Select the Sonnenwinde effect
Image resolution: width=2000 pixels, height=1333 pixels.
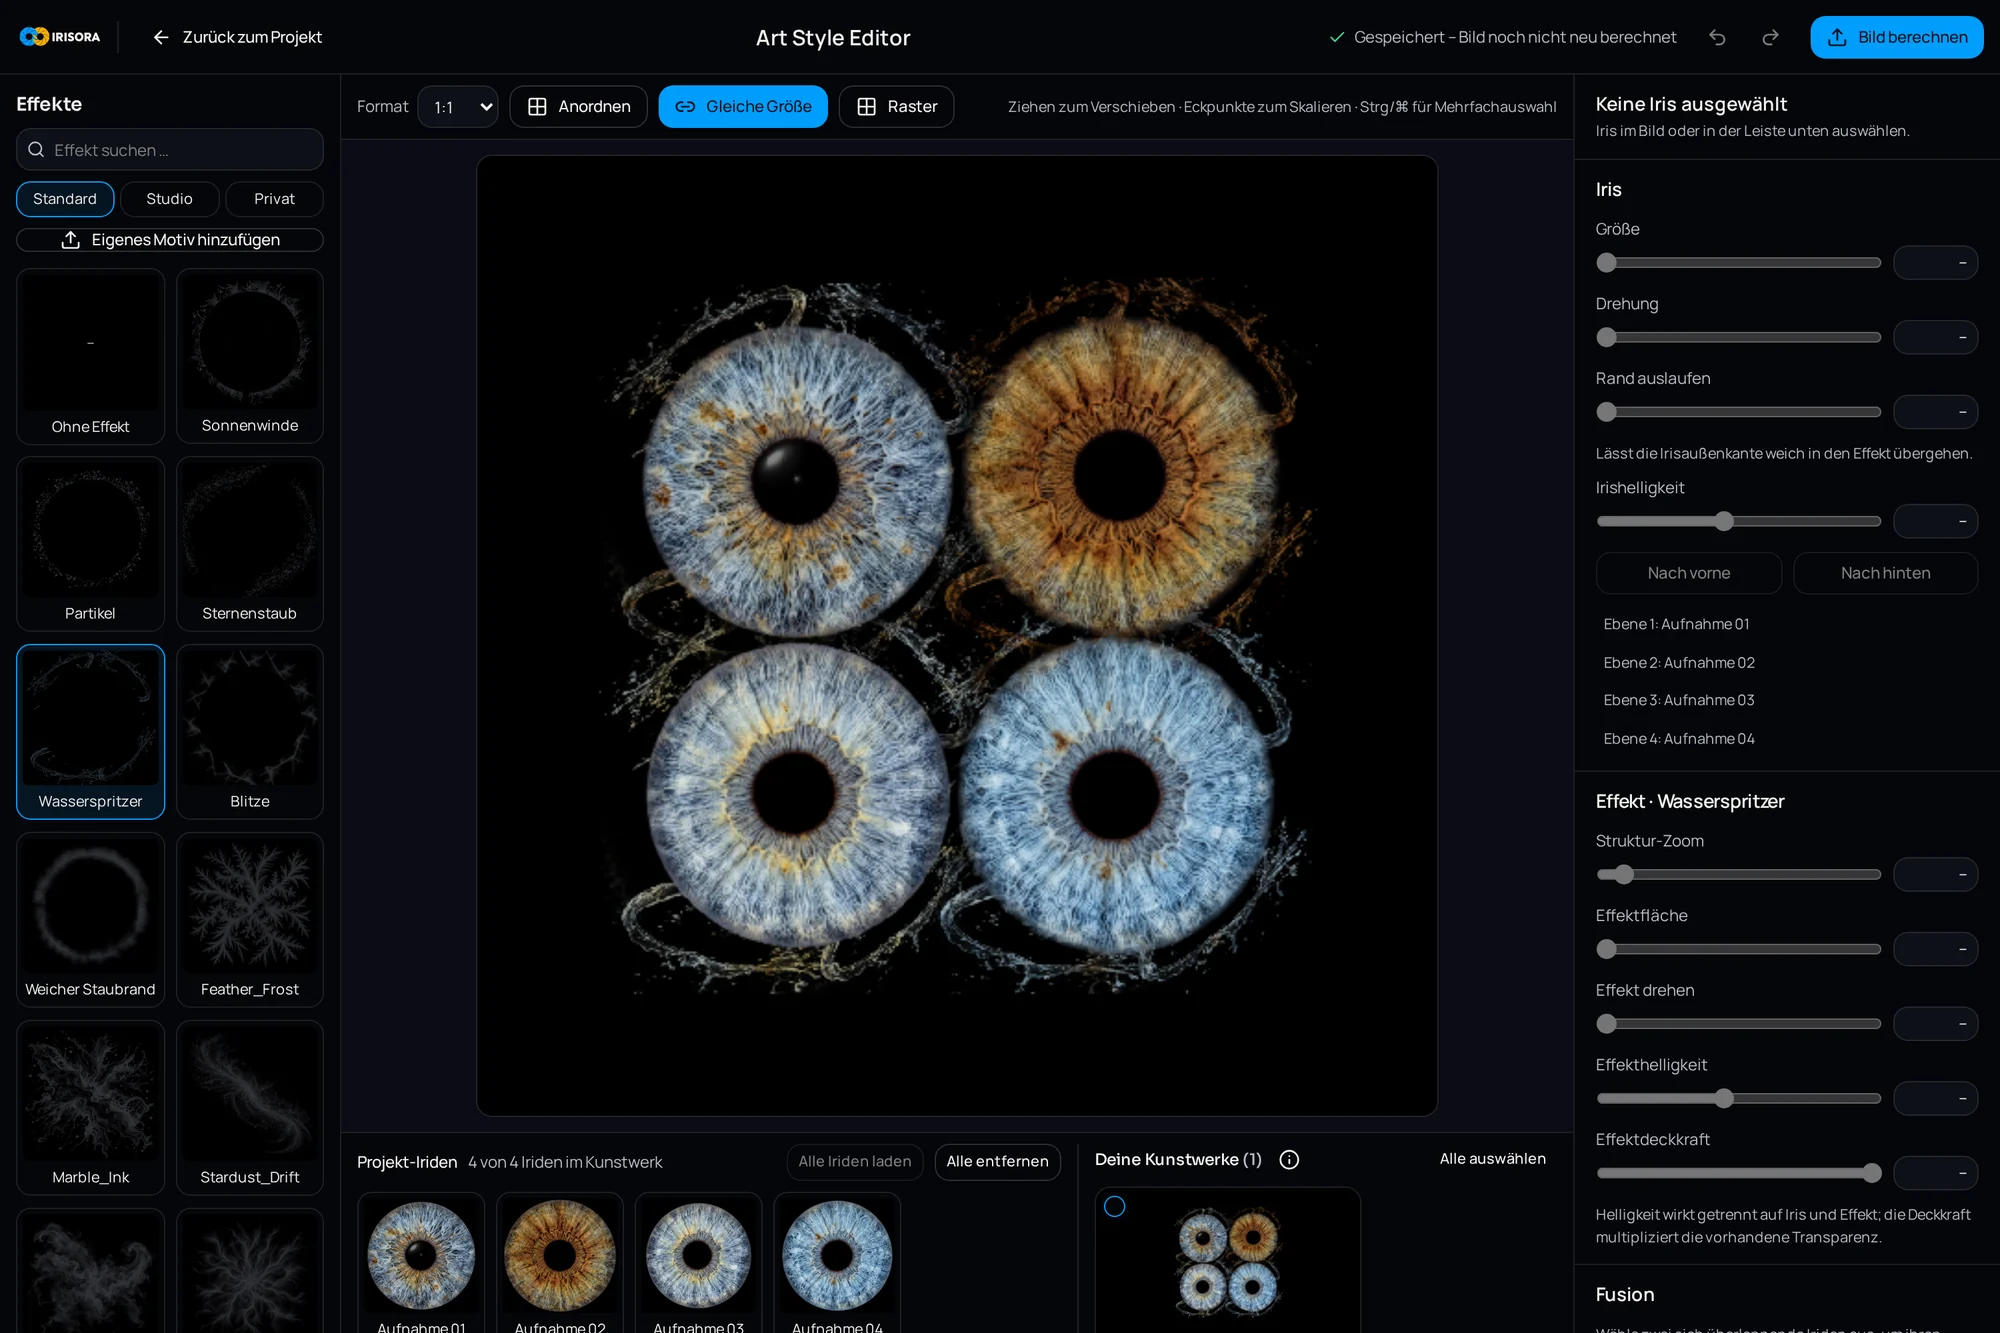pyautogui.click(x=250, y=356)
